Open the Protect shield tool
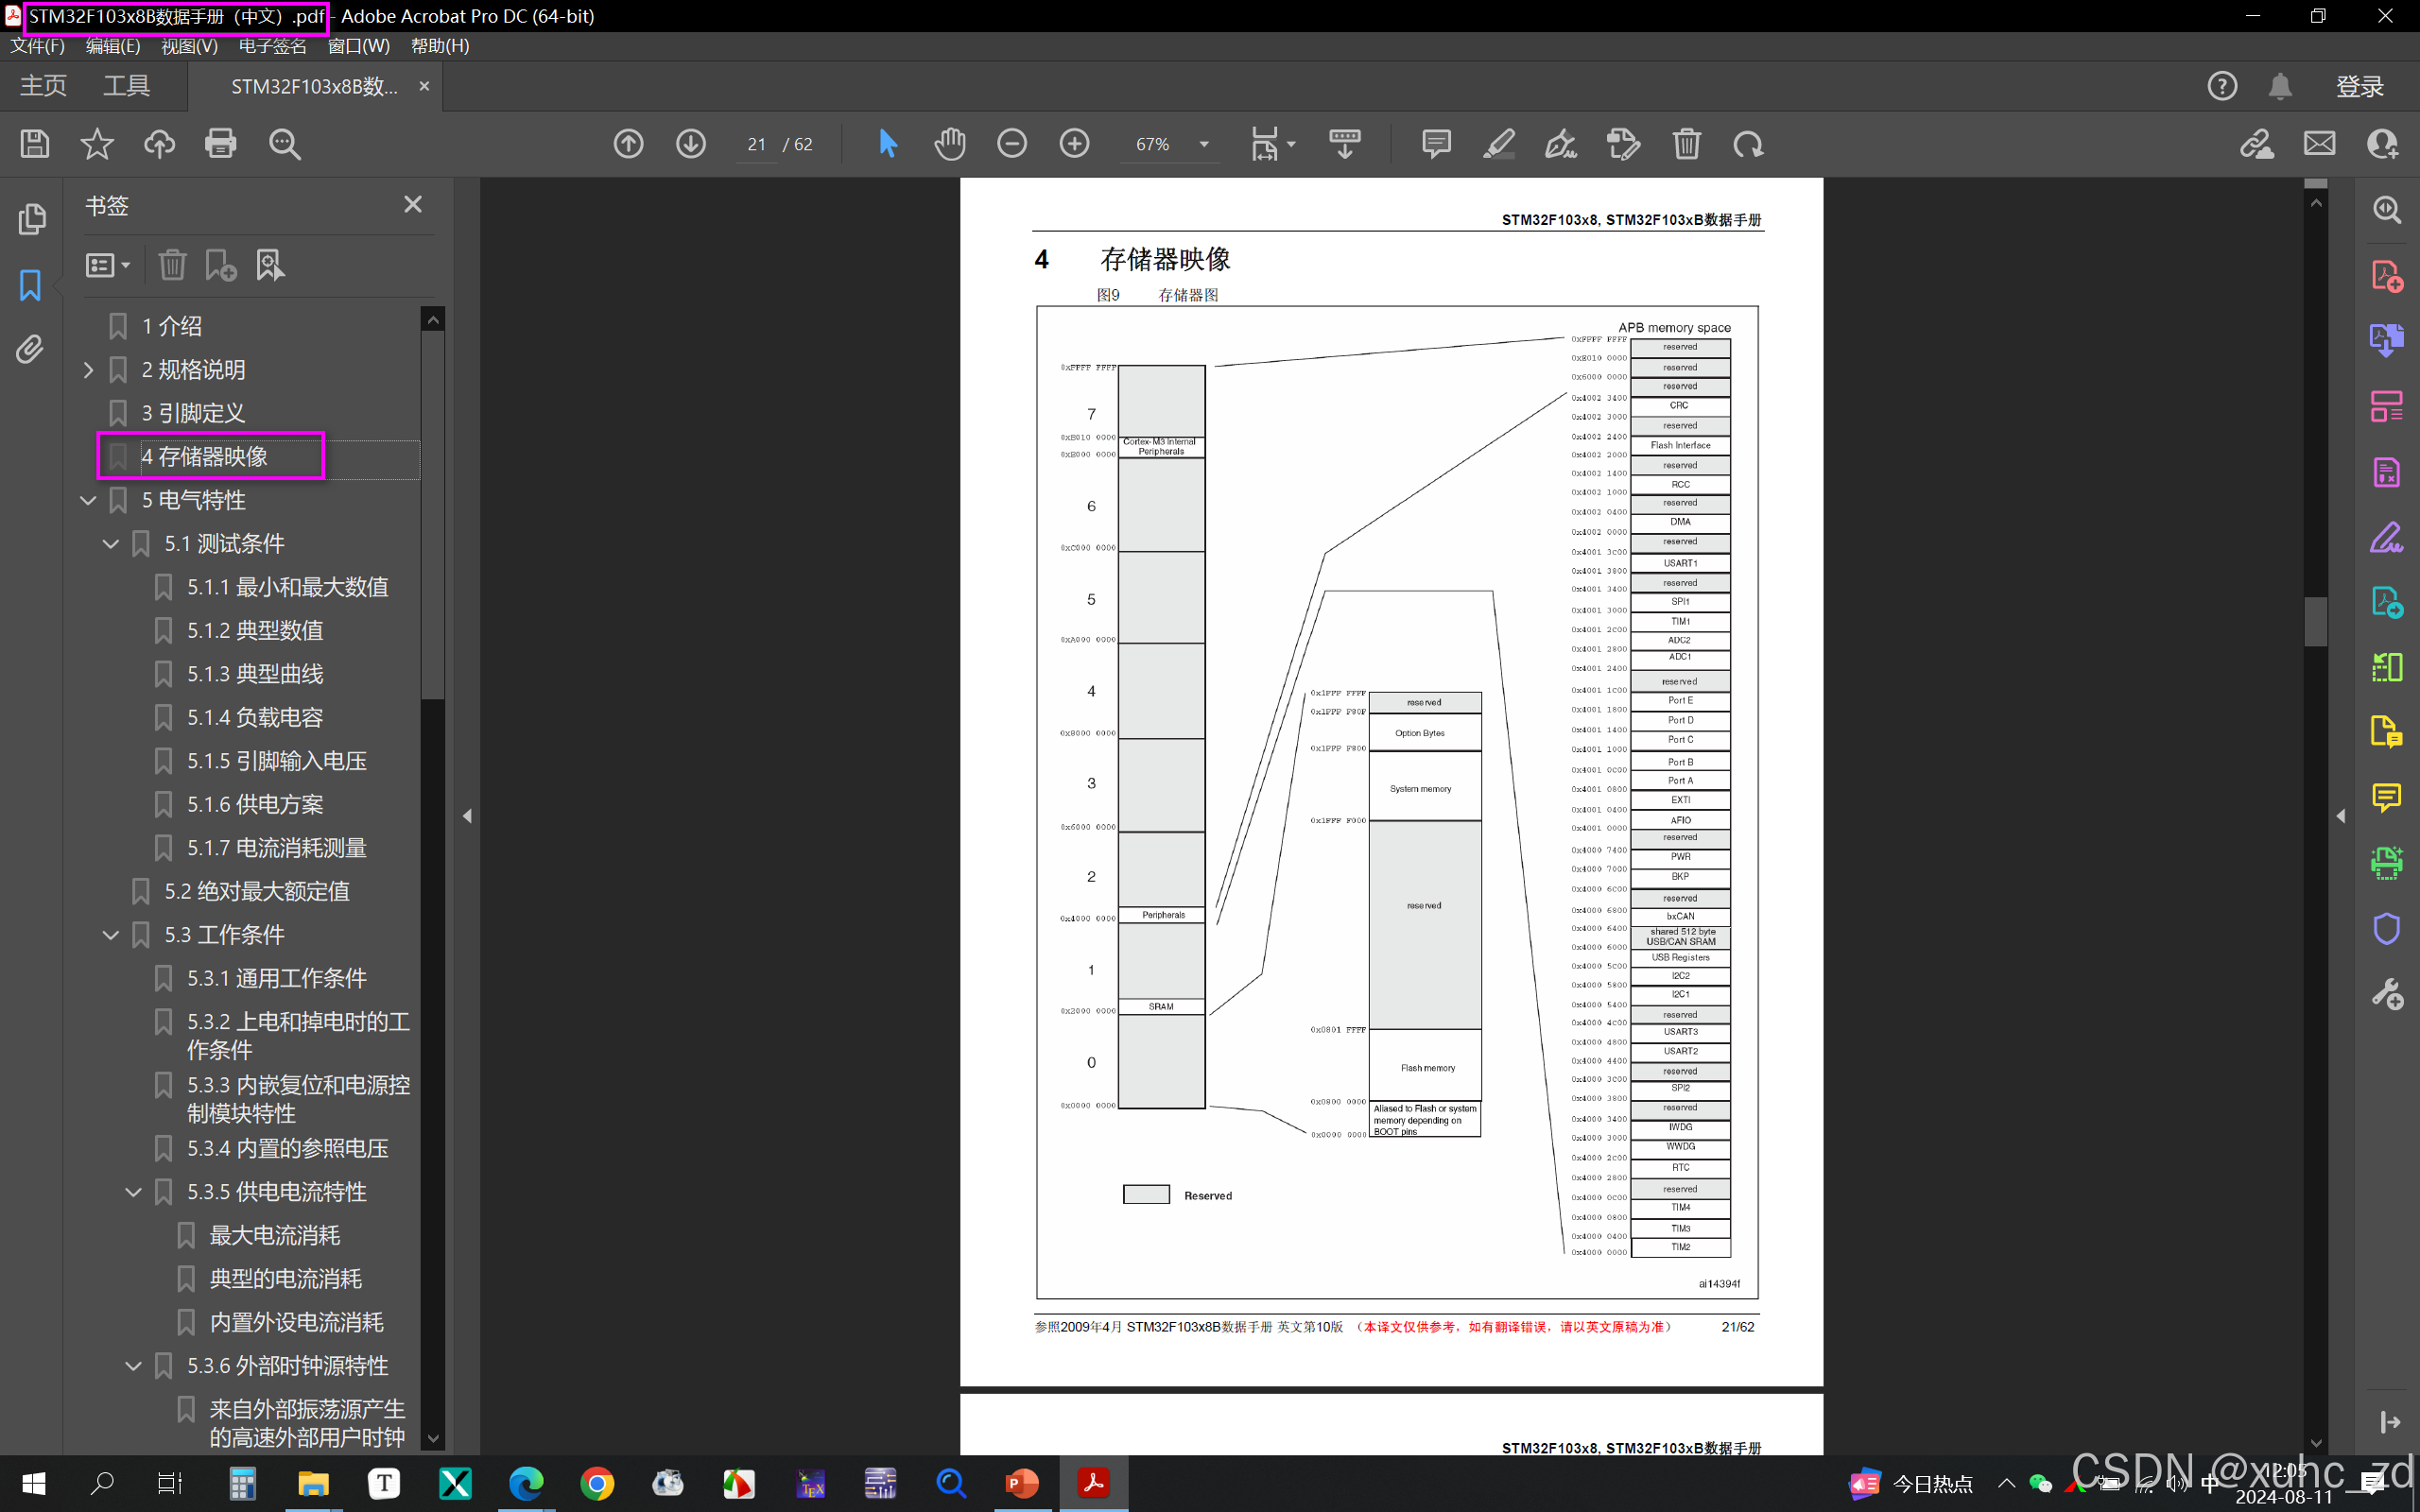 [x=2387, y=929]
